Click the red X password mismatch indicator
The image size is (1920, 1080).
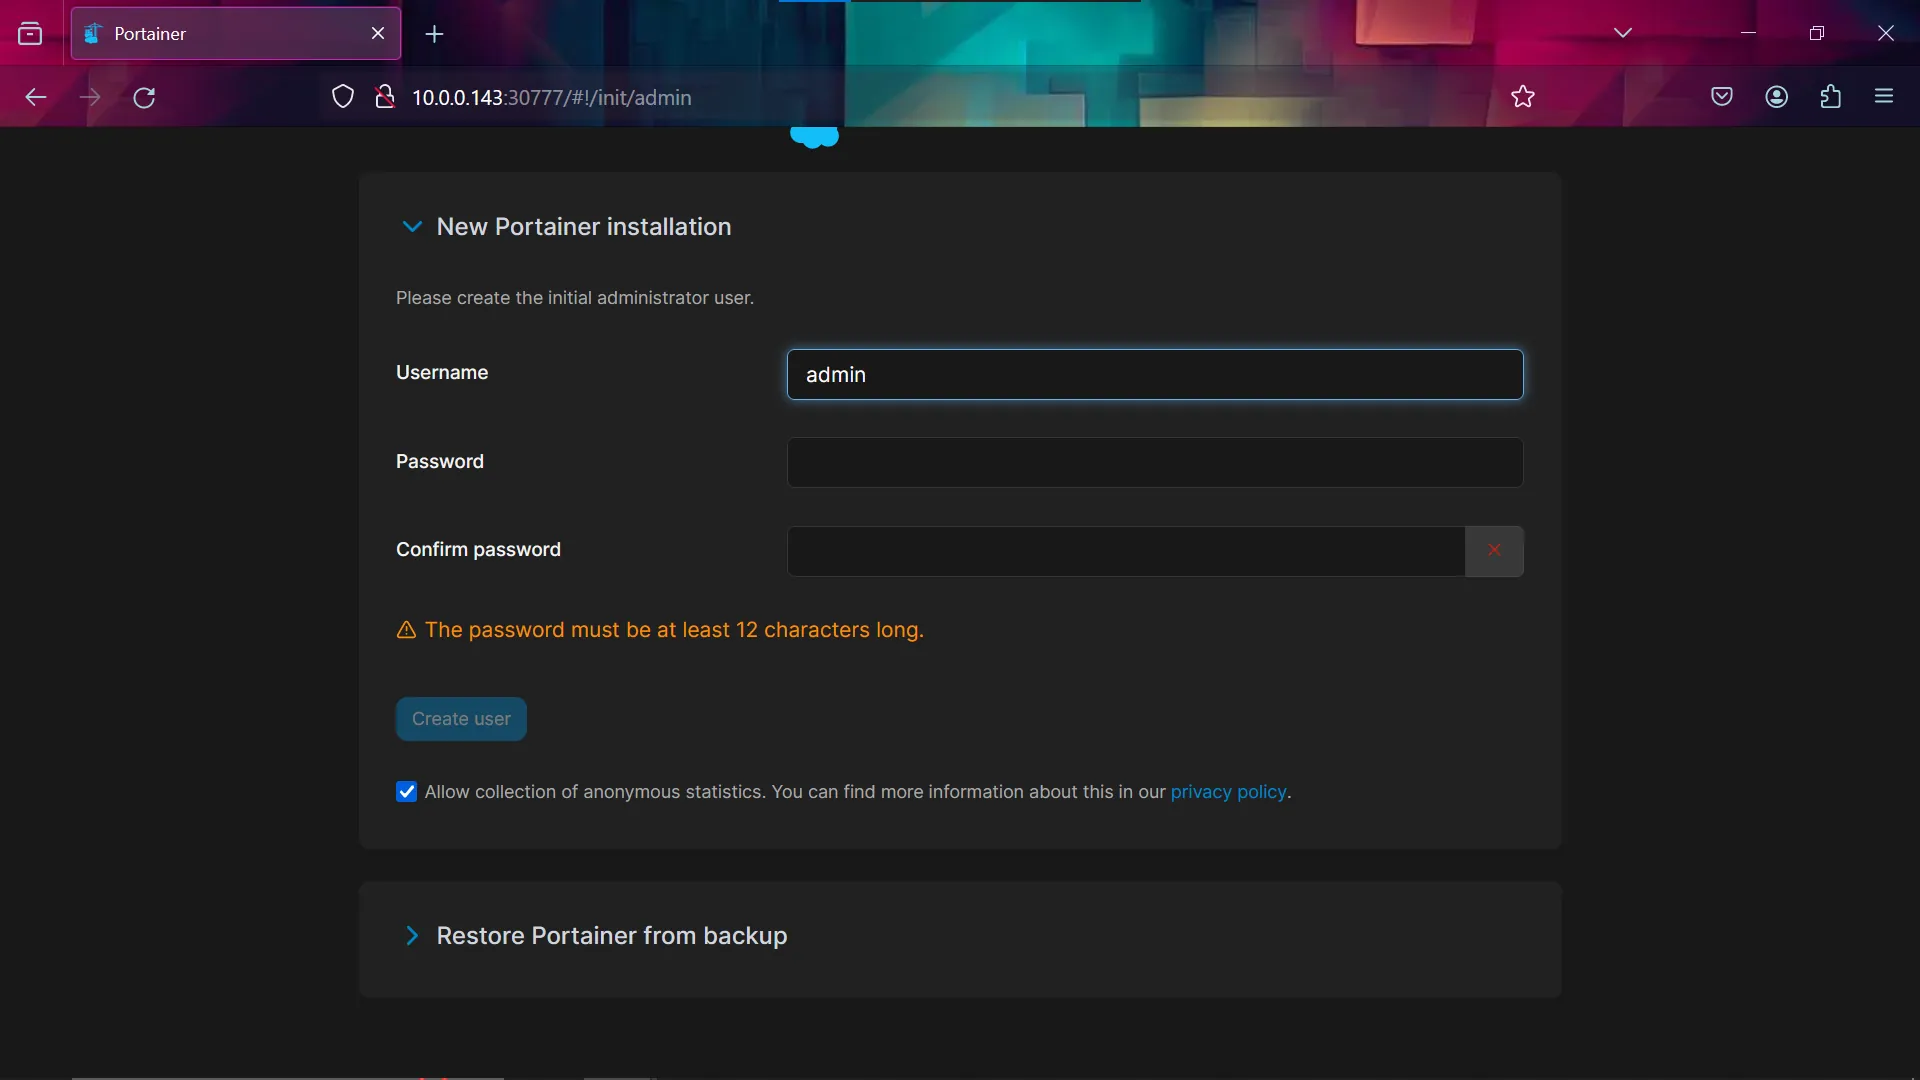pos(1494,551)
